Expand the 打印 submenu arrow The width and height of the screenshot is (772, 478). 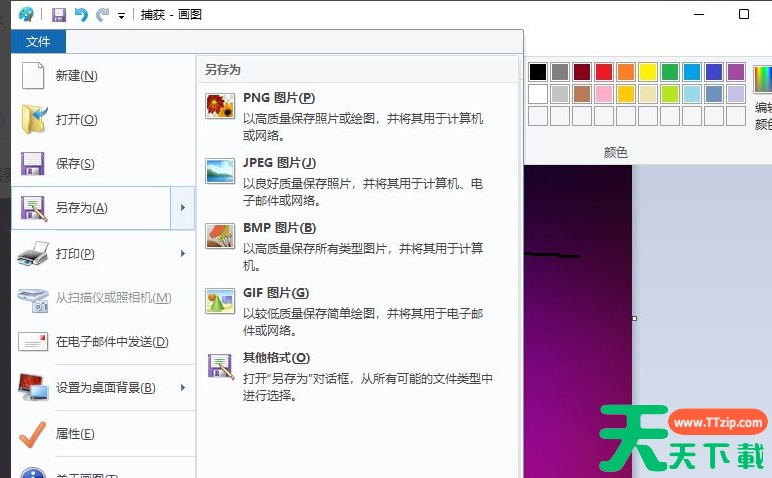(183, 254)
